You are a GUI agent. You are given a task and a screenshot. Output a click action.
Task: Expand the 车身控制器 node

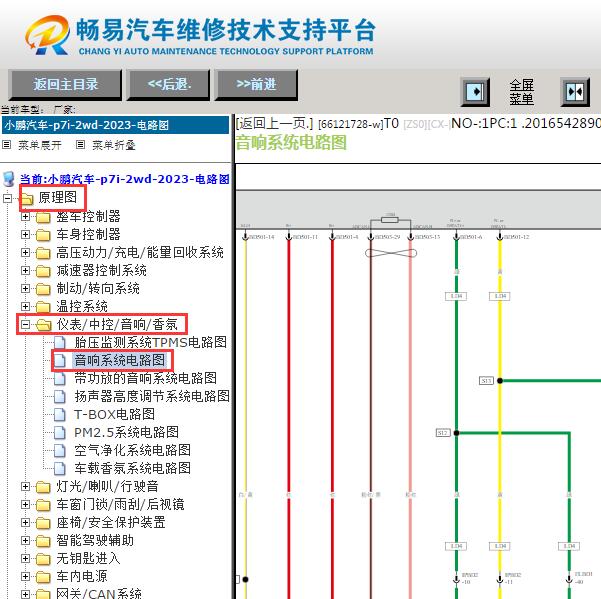click(x=25, y=235)
